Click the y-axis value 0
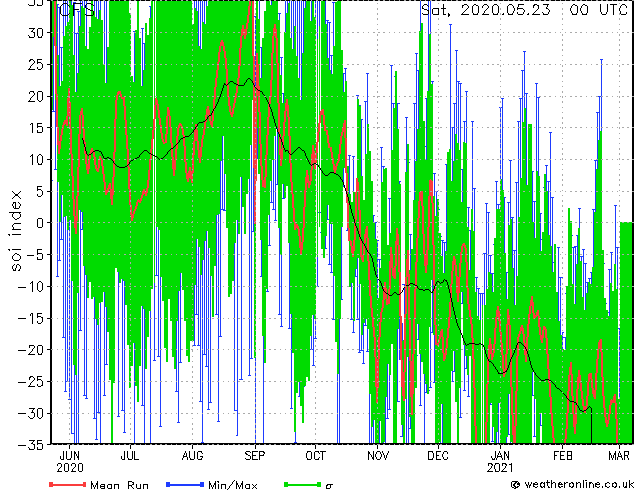Image resolution: width=634 pixels, height=490 pixels. coord(39,223)
